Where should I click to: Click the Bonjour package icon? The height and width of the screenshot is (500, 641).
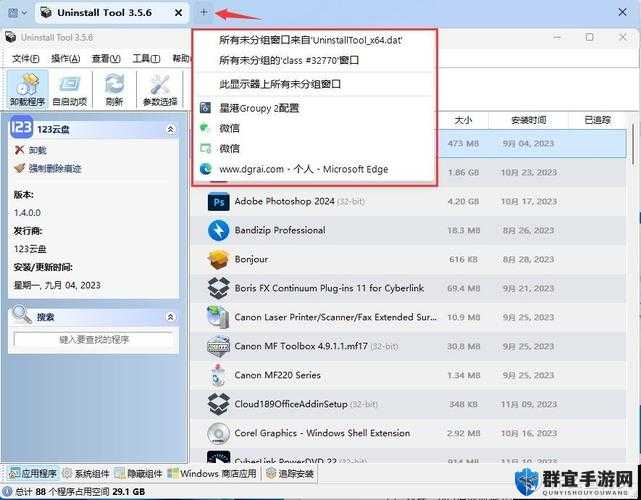[218, 260]
